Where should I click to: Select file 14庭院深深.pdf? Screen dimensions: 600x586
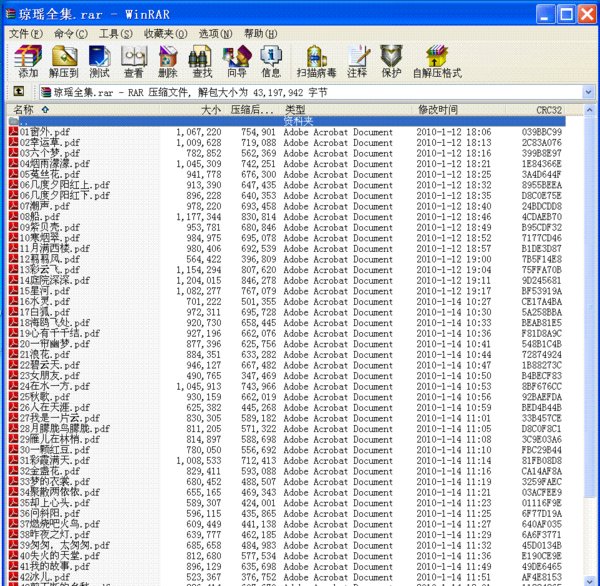pyautogui.click(x=55, y=280)
